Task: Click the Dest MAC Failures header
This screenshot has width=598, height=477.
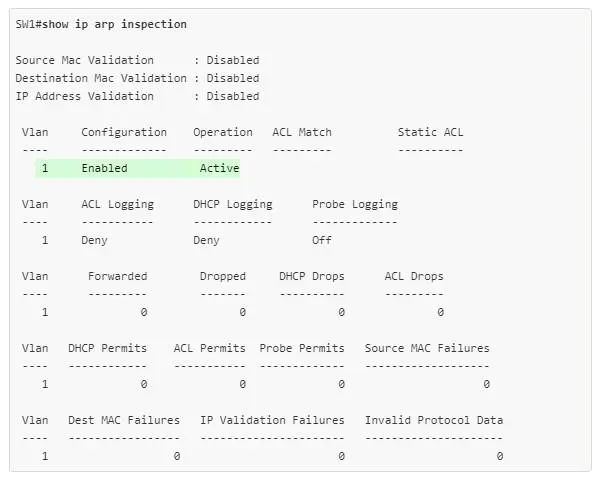Action: pos(124,420)
